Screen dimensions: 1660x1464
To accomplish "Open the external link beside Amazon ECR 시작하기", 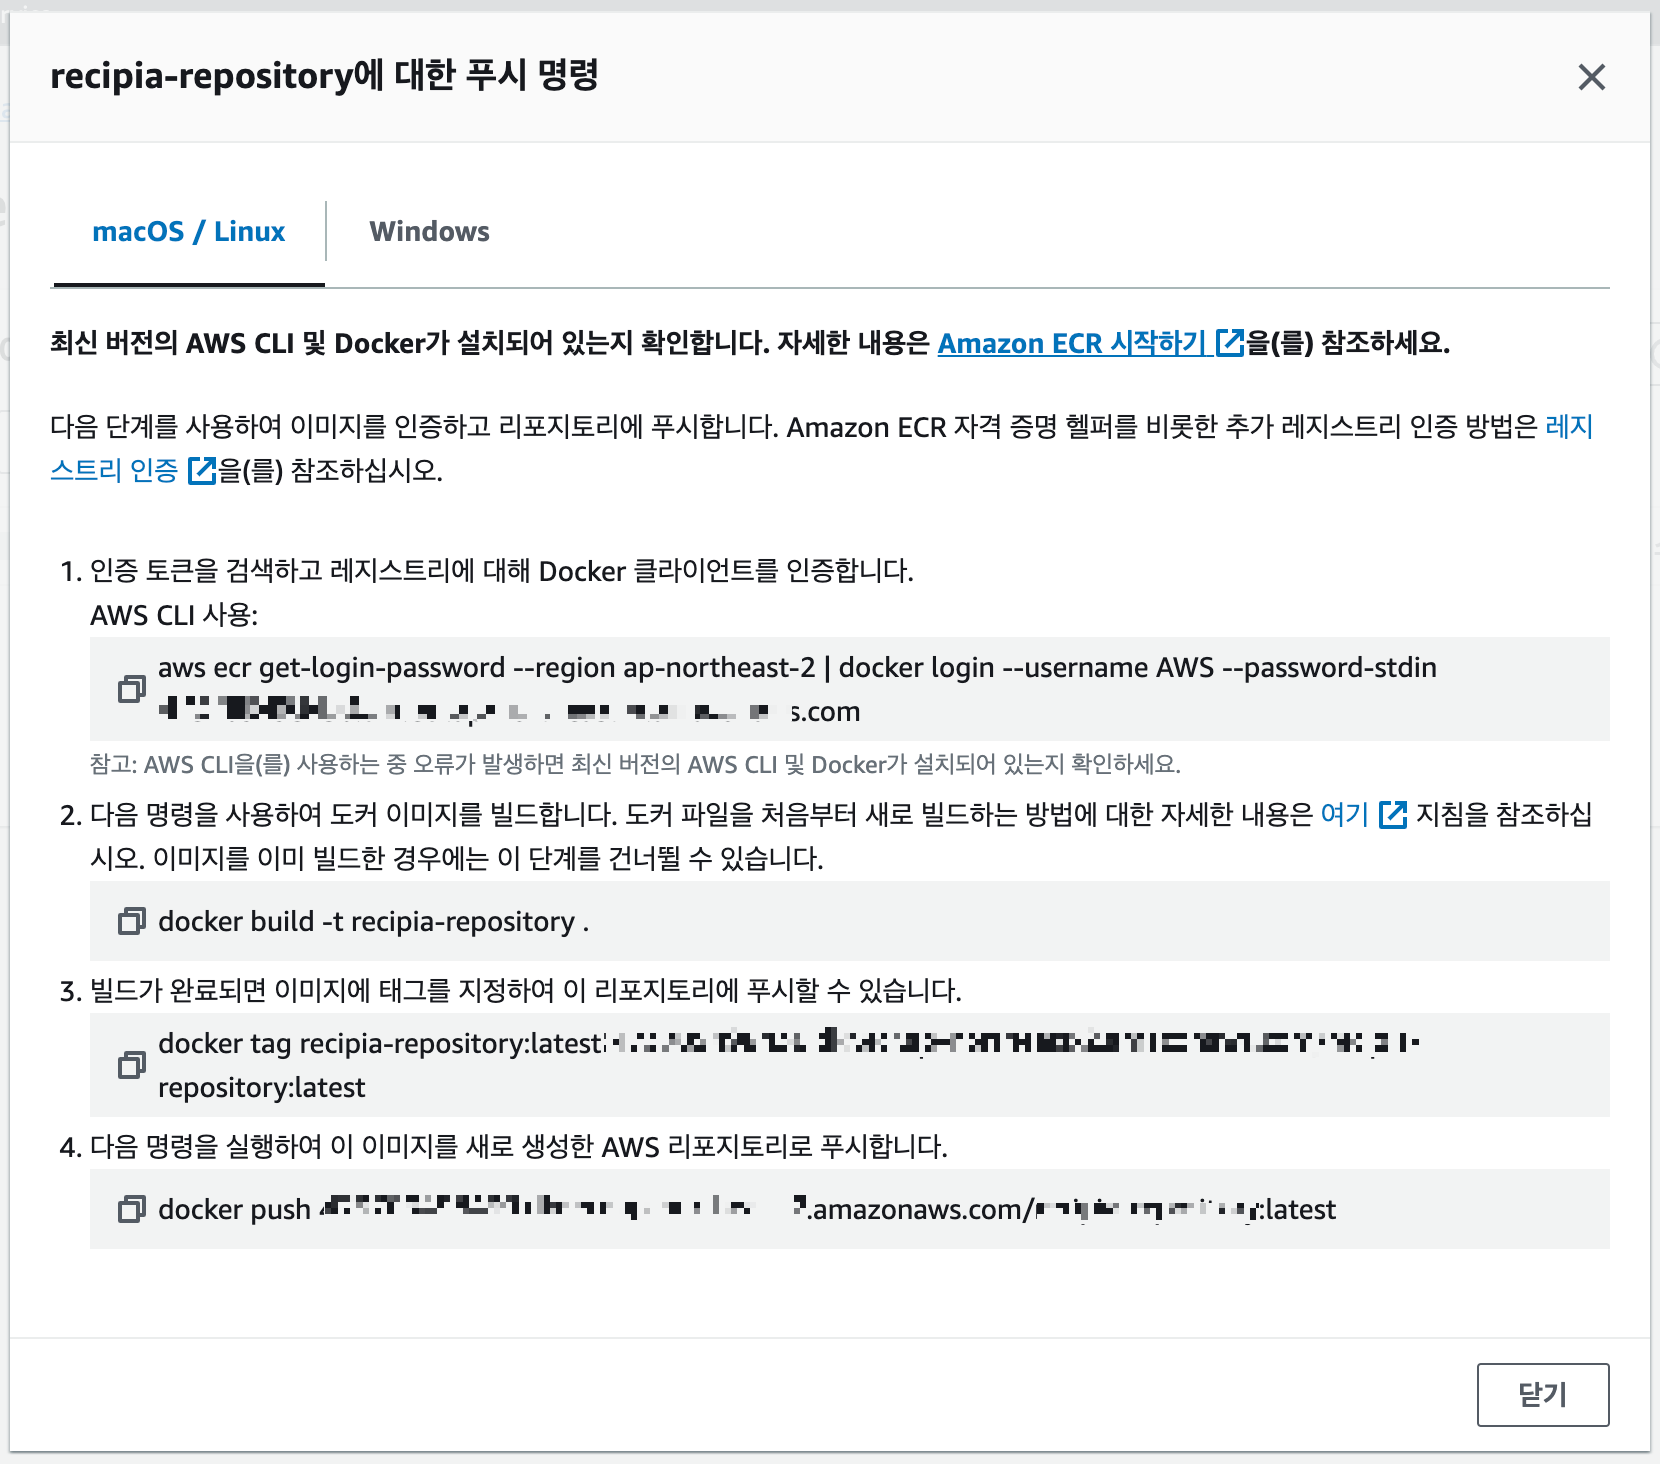I will [1227, 343].
